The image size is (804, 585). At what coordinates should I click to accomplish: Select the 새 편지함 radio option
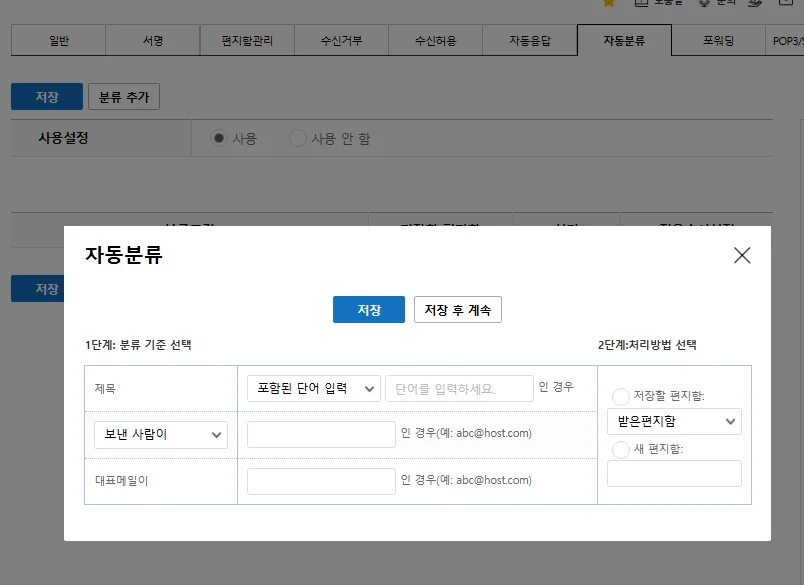click(620, 449)
